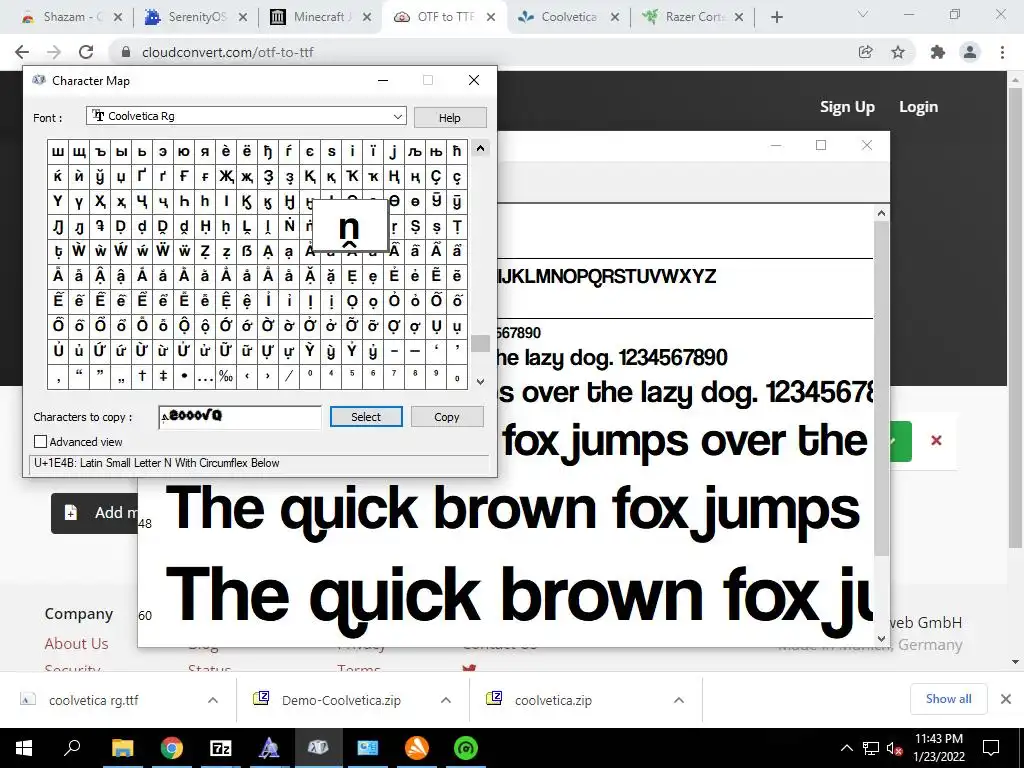Click the browser Back arrow
This screenshot has height=768, width=1024.
point(22,52)
